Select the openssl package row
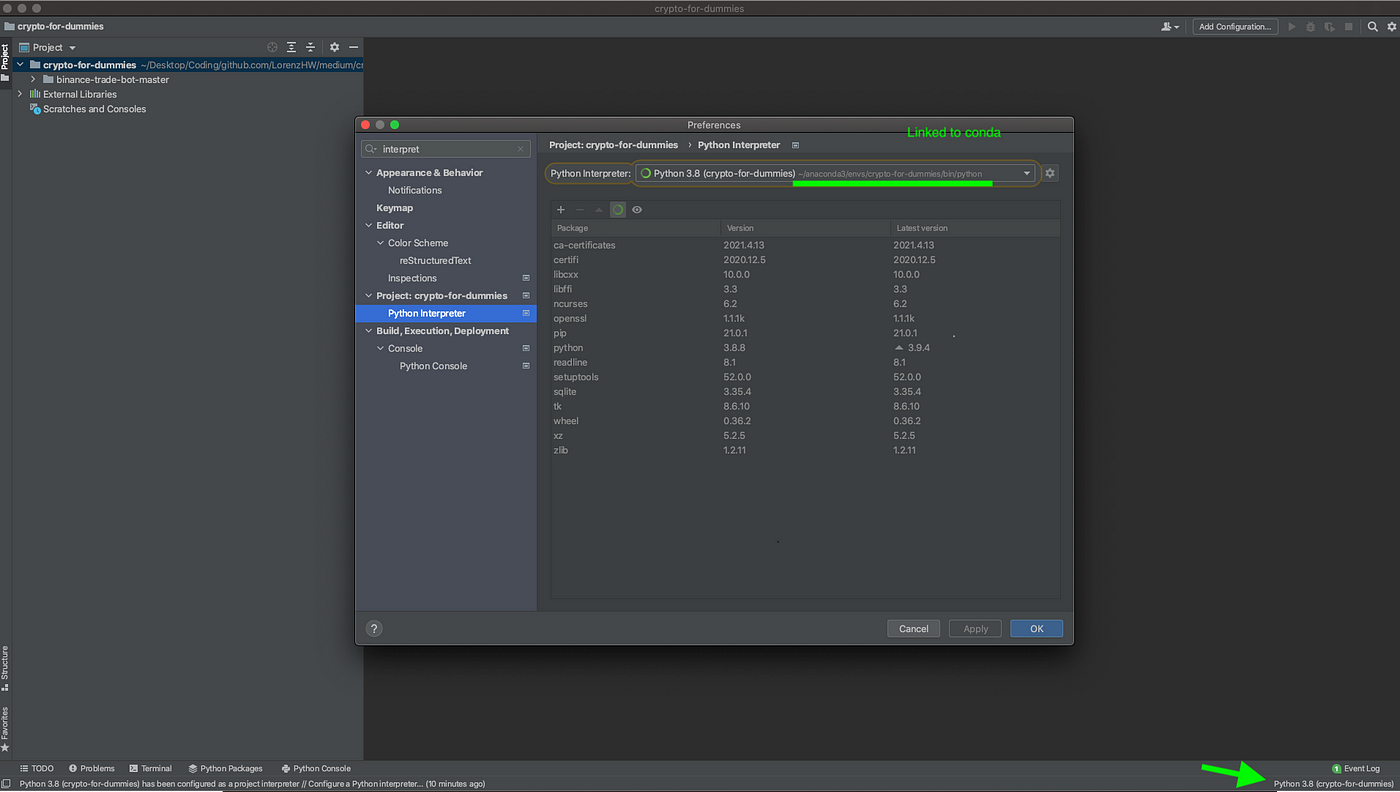 pos(805,318)
